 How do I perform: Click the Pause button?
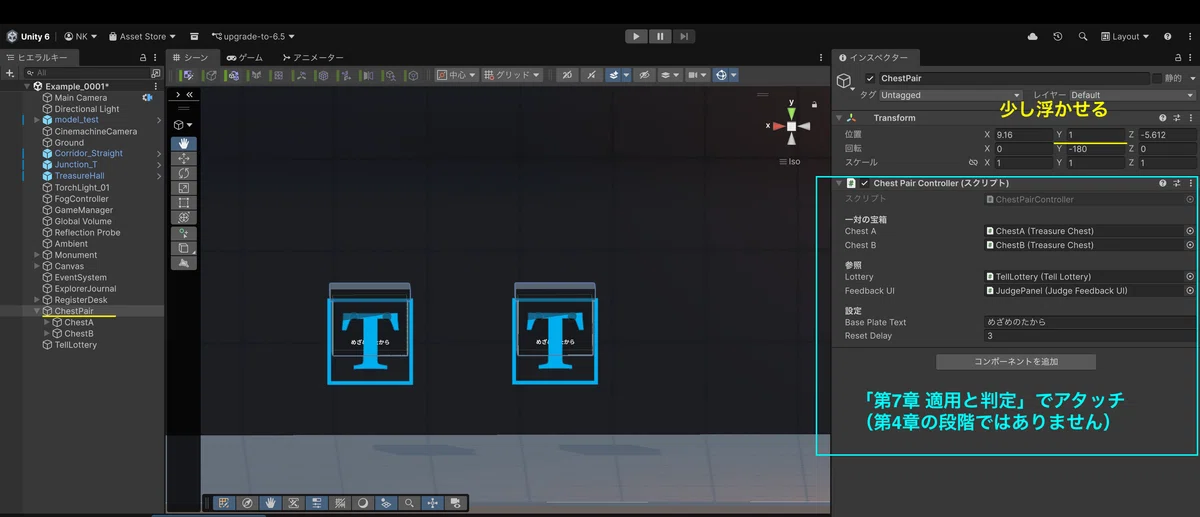(x=660, y=36)
